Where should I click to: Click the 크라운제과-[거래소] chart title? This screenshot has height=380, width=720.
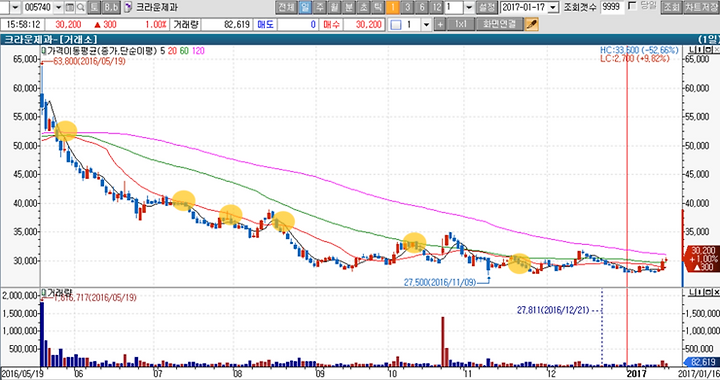coord(51,39)
